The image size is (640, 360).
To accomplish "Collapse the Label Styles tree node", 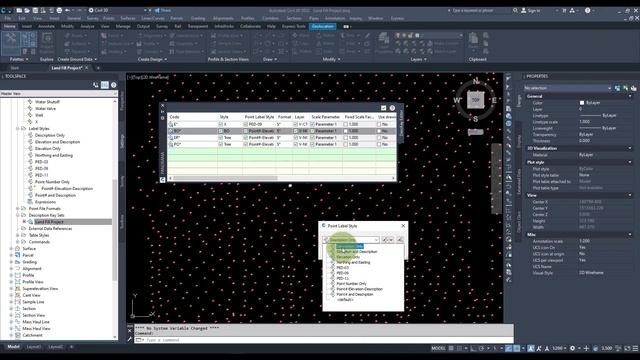I will [x=18, y=129].
